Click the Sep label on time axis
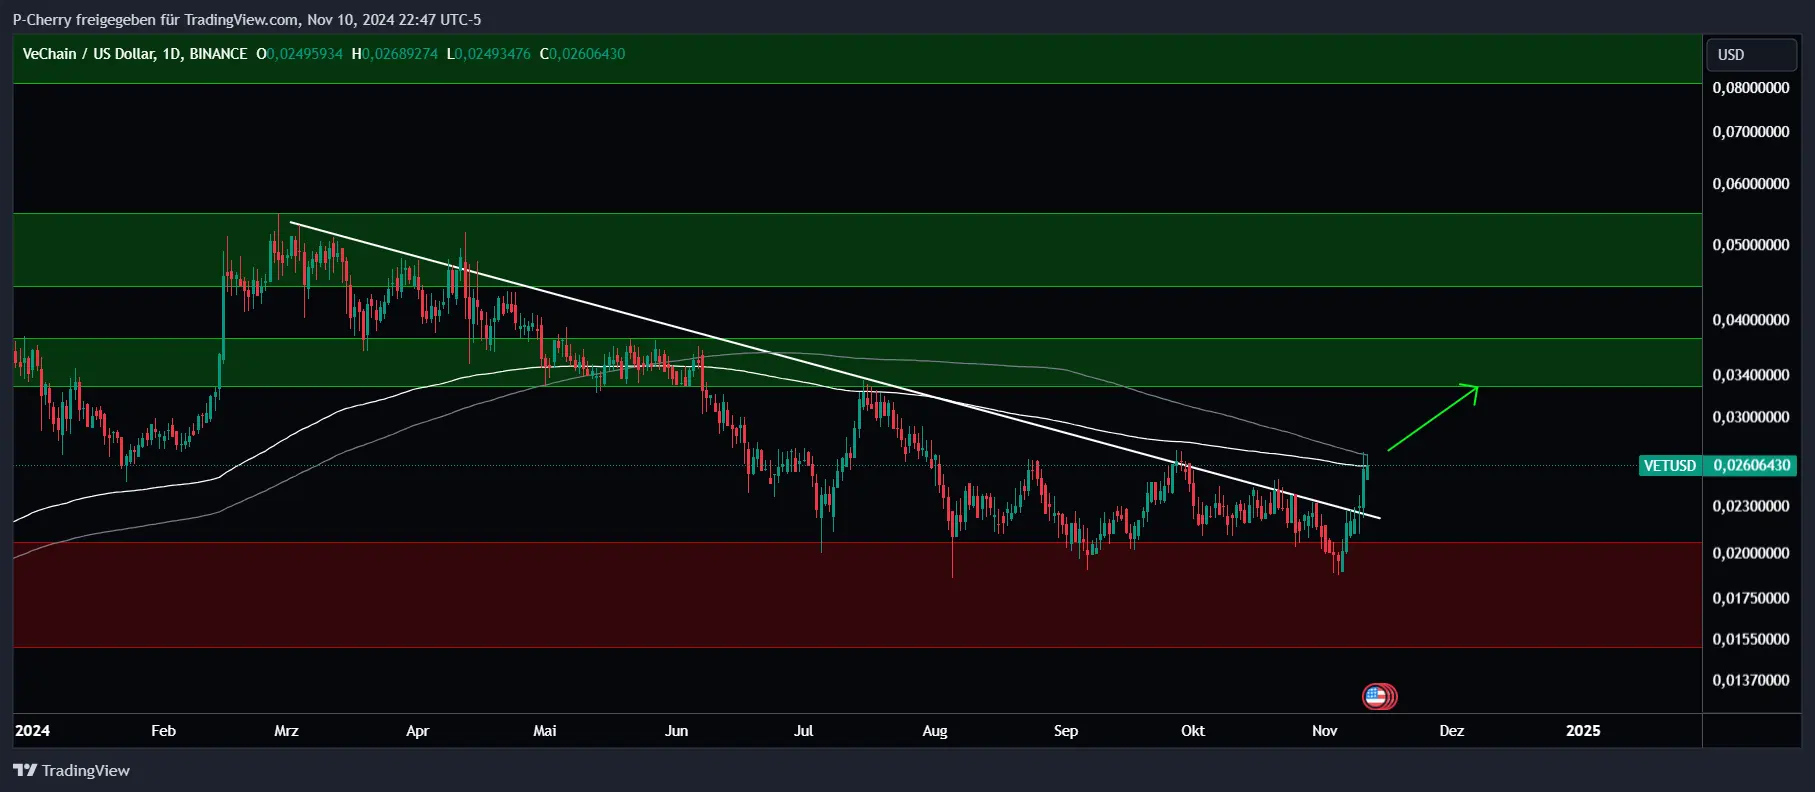1815x792 pixels. point(1066,731)
